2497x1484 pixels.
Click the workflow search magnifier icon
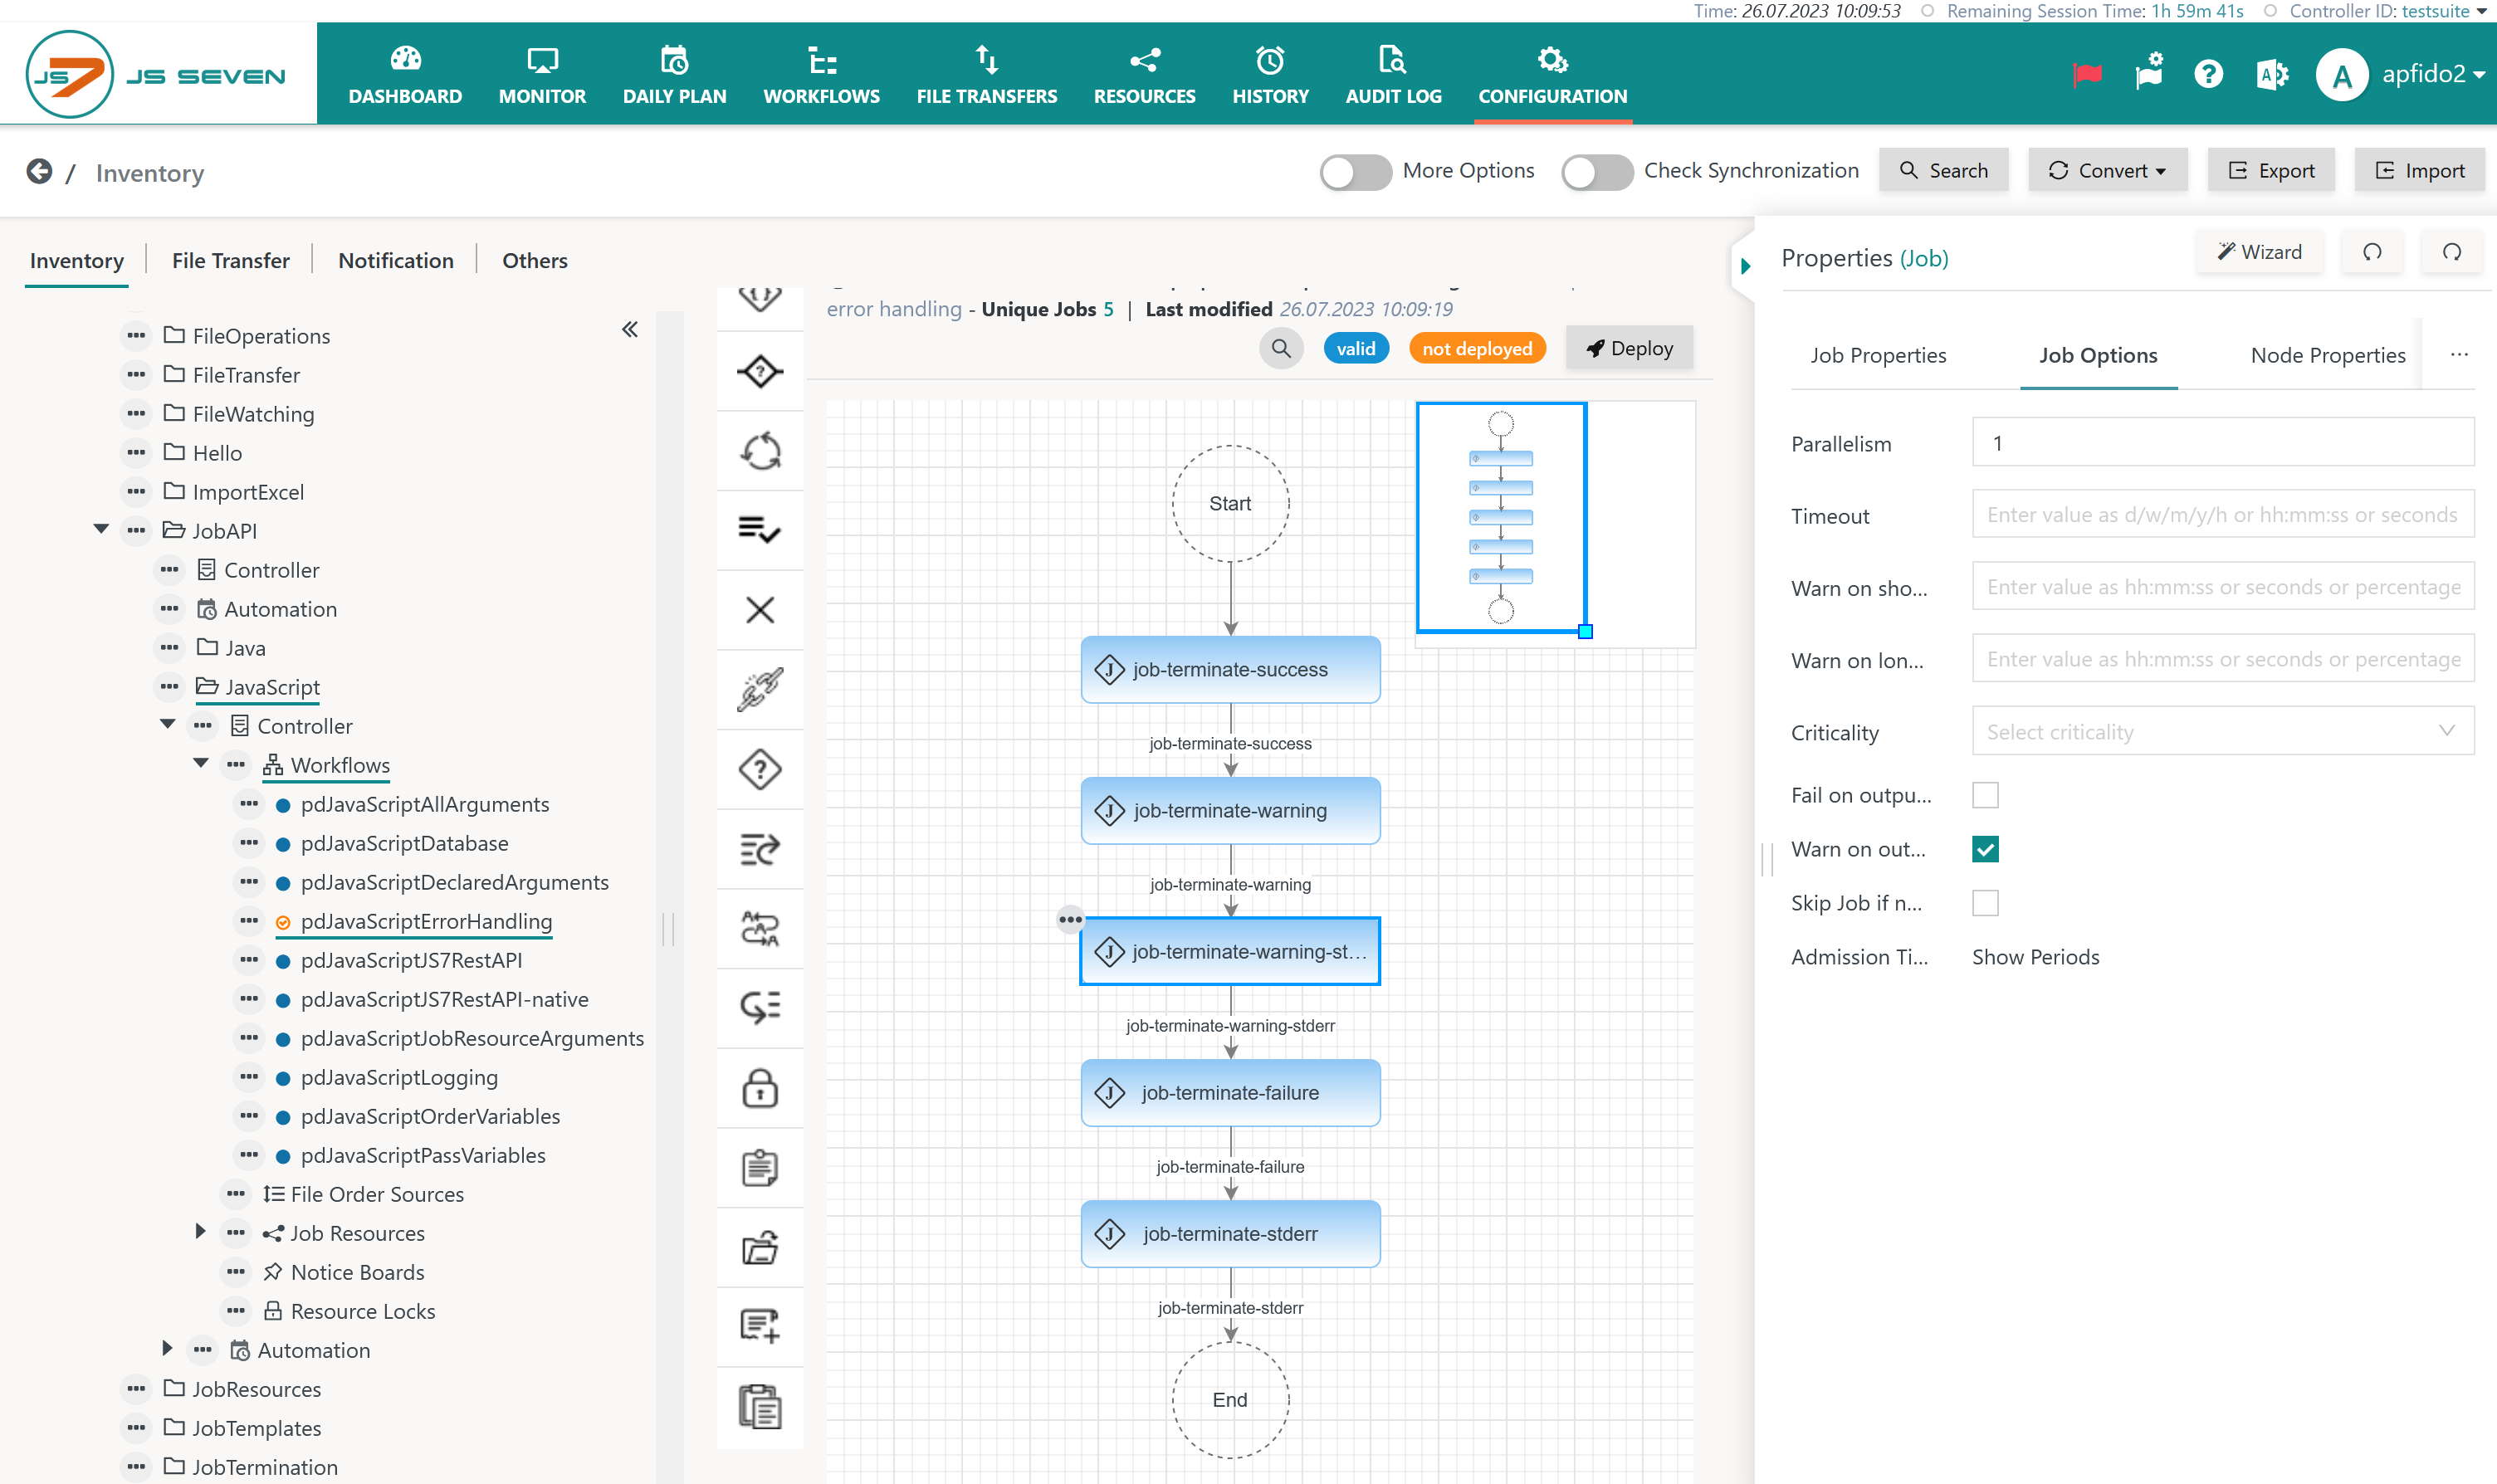click(1280, 348)
